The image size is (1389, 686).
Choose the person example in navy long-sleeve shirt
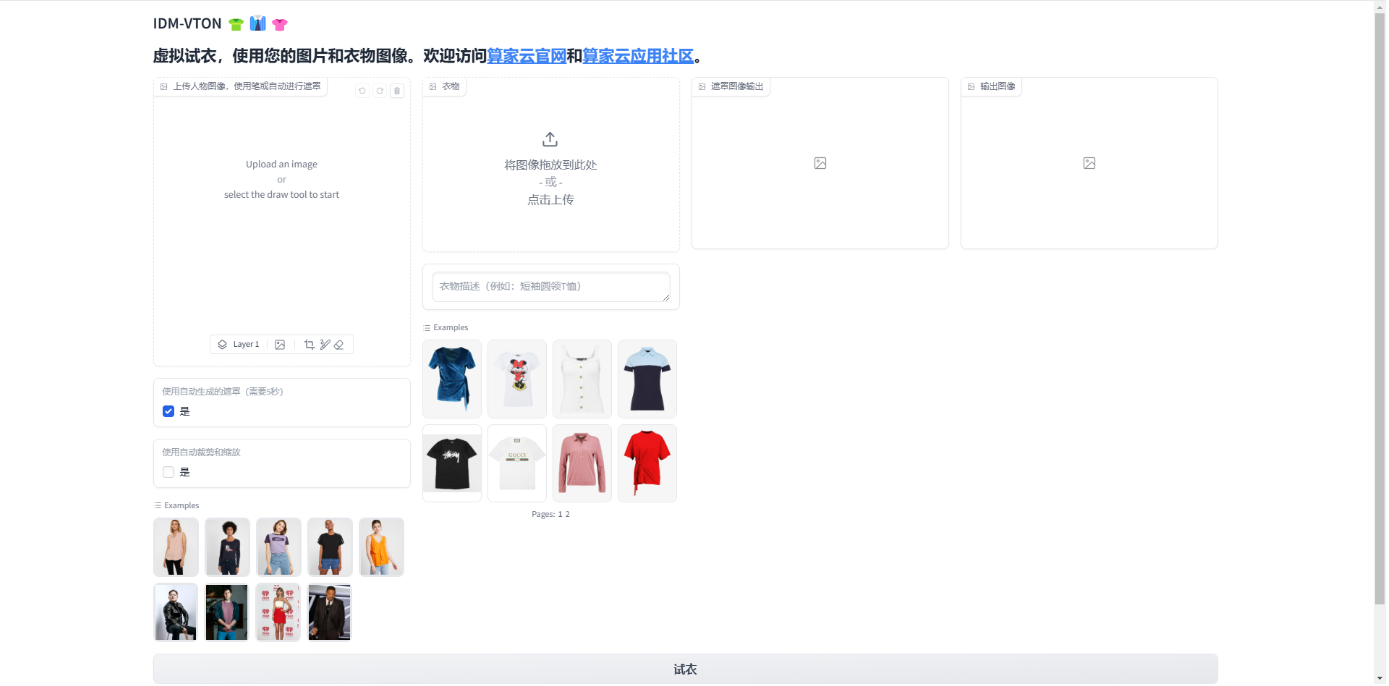click(x=227, y=547)
